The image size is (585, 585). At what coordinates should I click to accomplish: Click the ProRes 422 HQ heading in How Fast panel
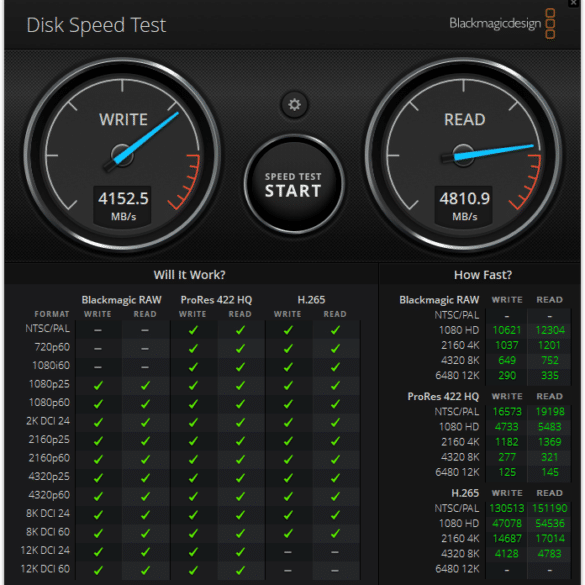click(443, 397)
